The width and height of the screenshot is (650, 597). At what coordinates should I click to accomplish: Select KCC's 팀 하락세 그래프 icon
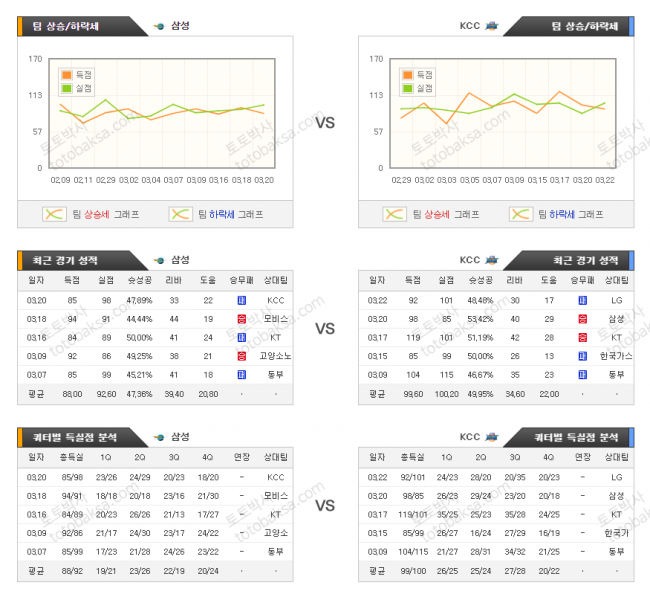[520, 214]
